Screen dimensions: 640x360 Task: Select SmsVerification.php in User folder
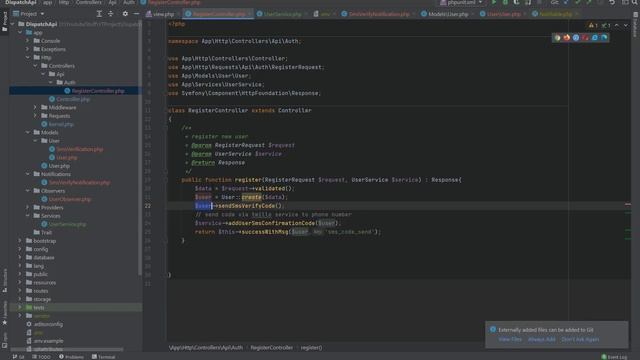[x=76, y=149]
